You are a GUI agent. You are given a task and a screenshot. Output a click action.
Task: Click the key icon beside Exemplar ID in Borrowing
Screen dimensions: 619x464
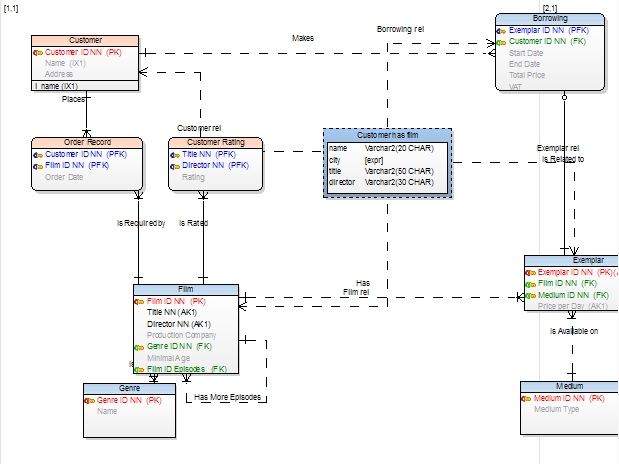click(501, 31)
